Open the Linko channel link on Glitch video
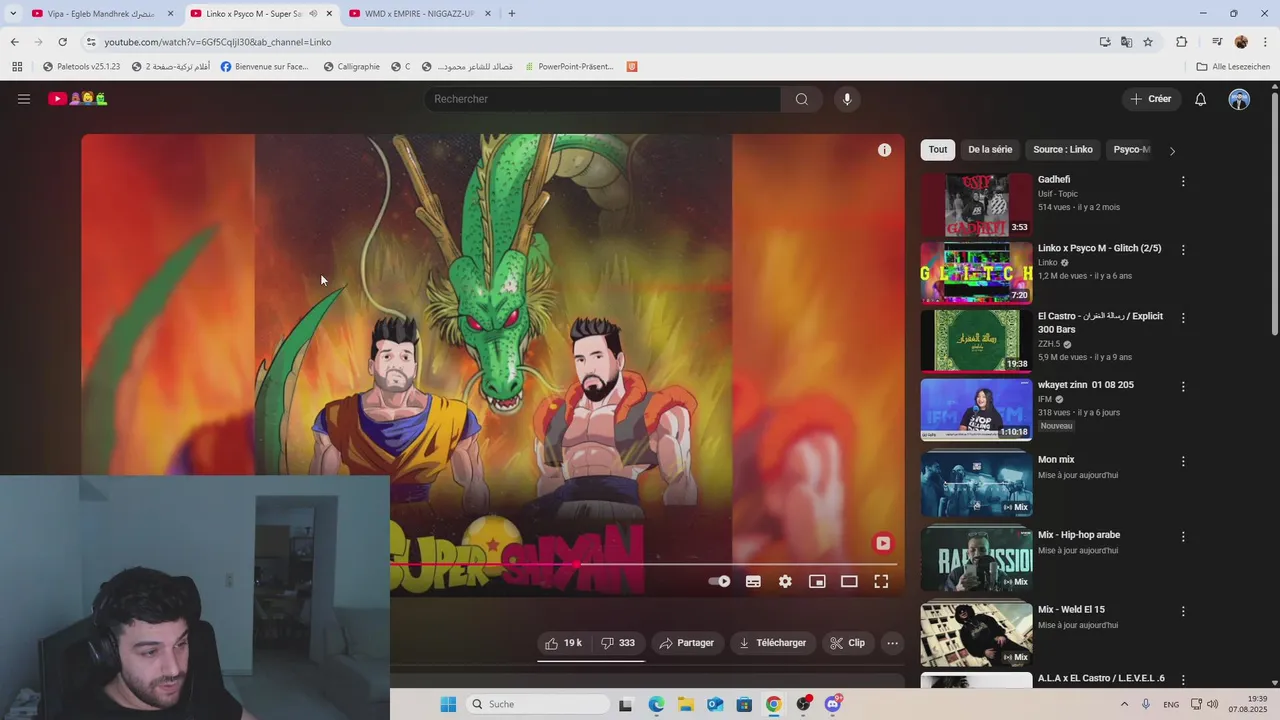1280x720 pixels. [1048, 262]
